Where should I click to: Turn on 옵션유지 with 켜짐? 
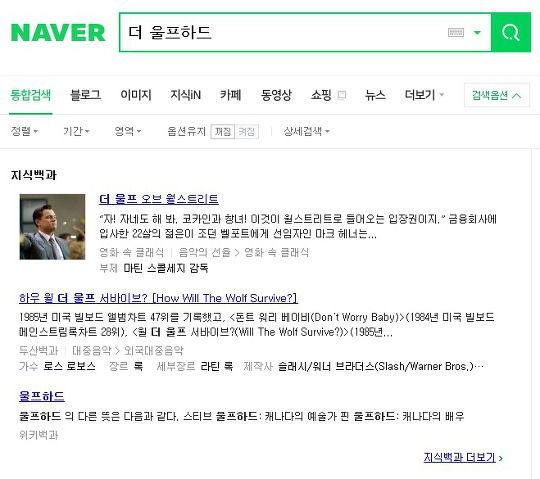coord(246,131)
